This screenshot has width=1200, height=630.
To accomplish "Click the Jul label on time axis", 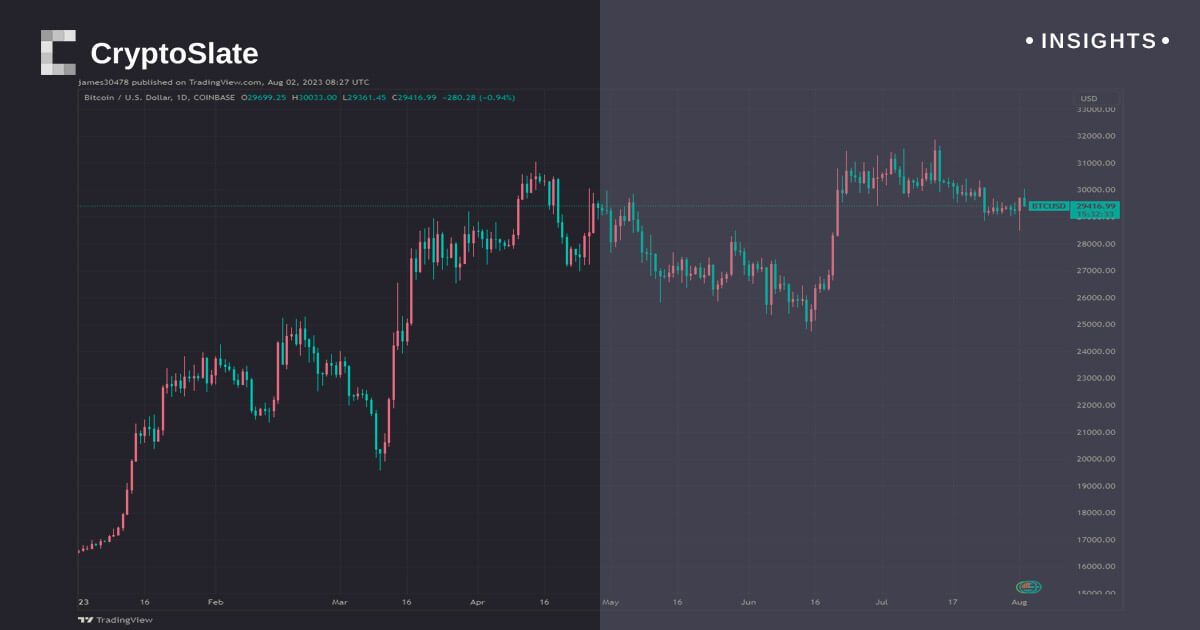I will [x=882, y=603].
